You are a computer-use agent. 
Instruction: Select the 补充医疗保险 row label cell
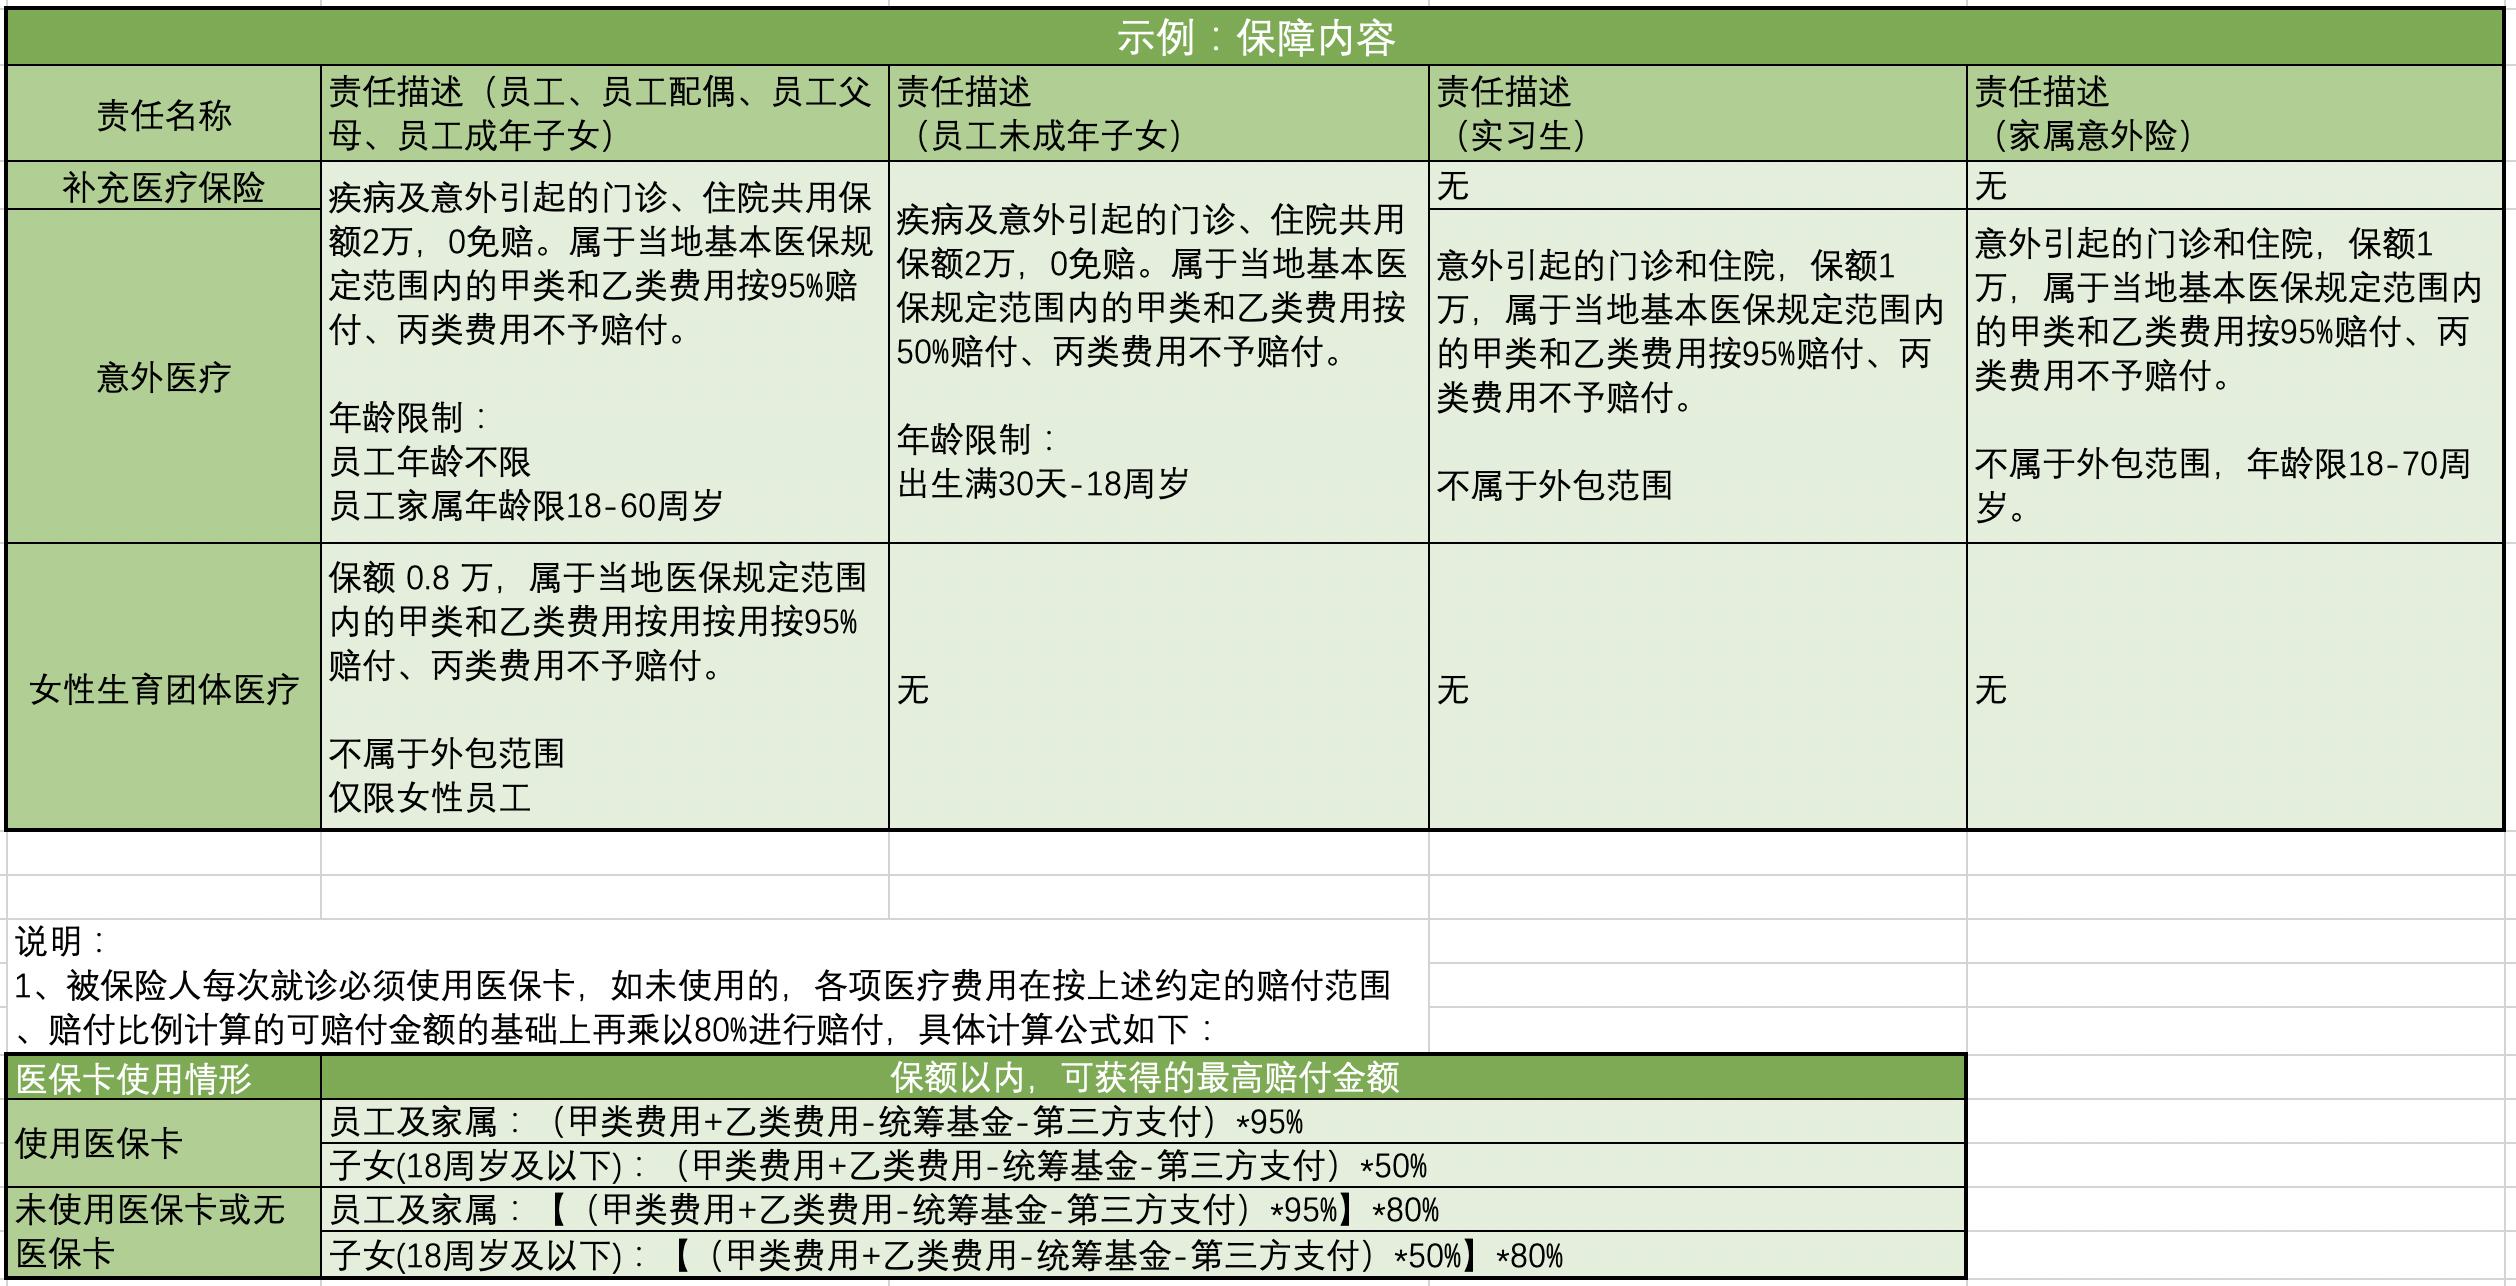point(163,187)
